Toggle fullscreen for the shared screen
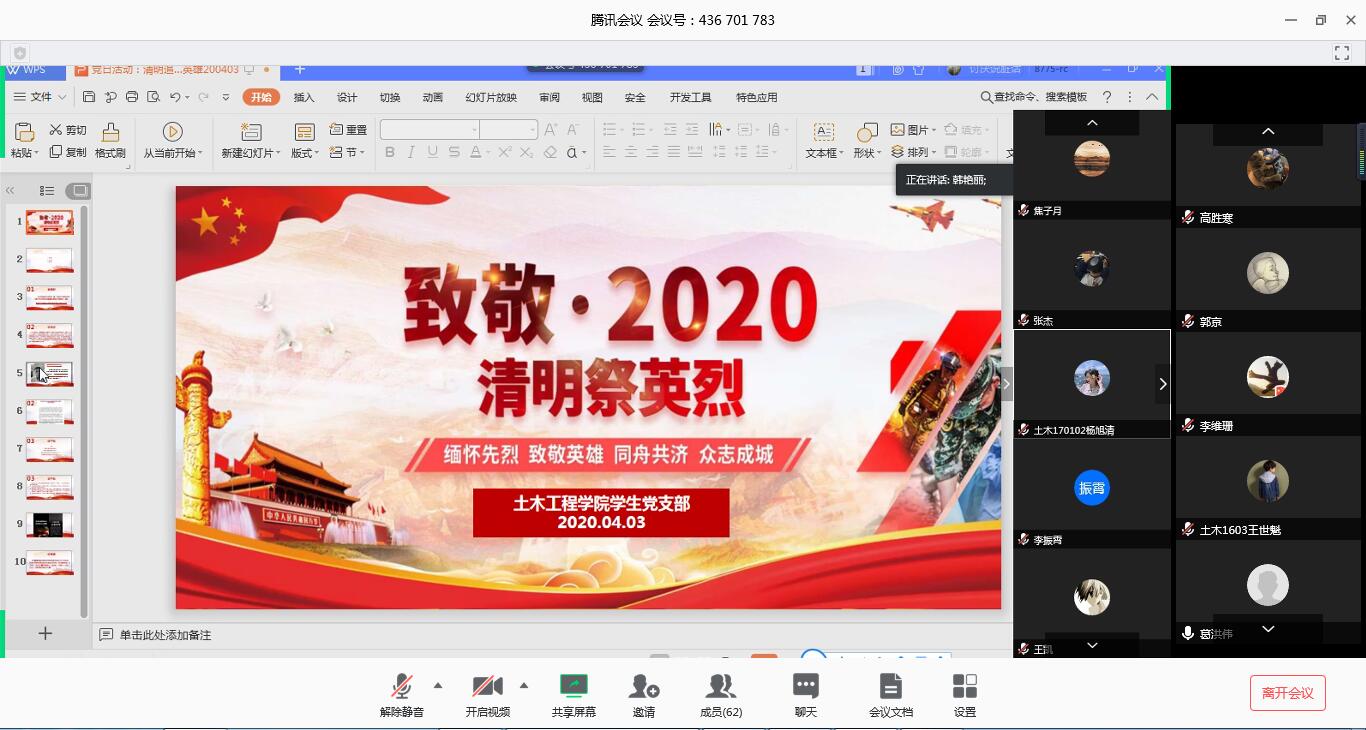Screen dimensions: 1366x730 tap(1342, 53)
